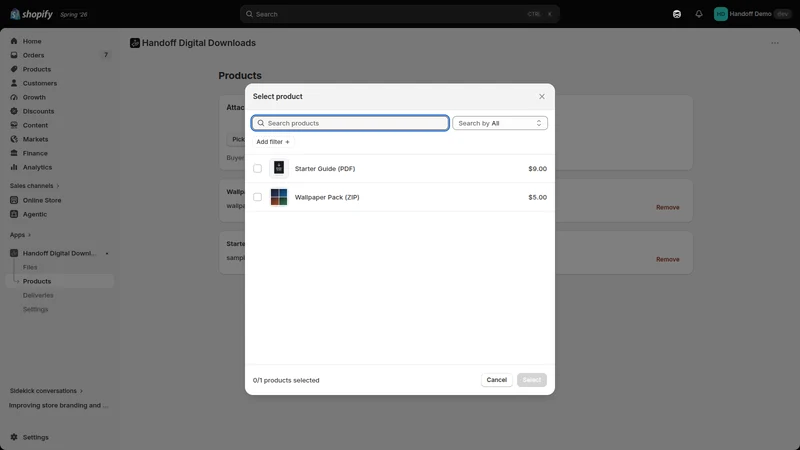The height and width of the screenshot is (450, 800).
Task: Open the notifications bell
Action: (698, 14)
